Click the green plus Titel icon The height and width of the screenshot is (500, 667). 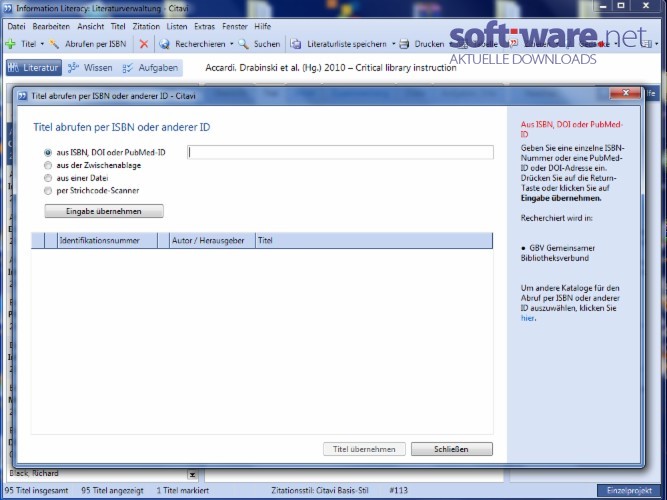[x=10, y=44]
